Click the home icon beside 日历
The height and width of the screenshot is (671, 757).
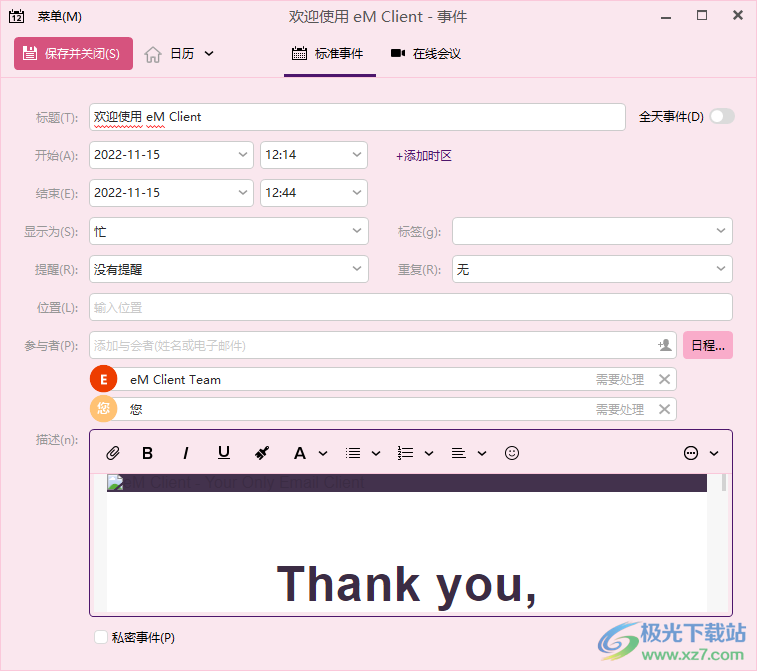153,54
